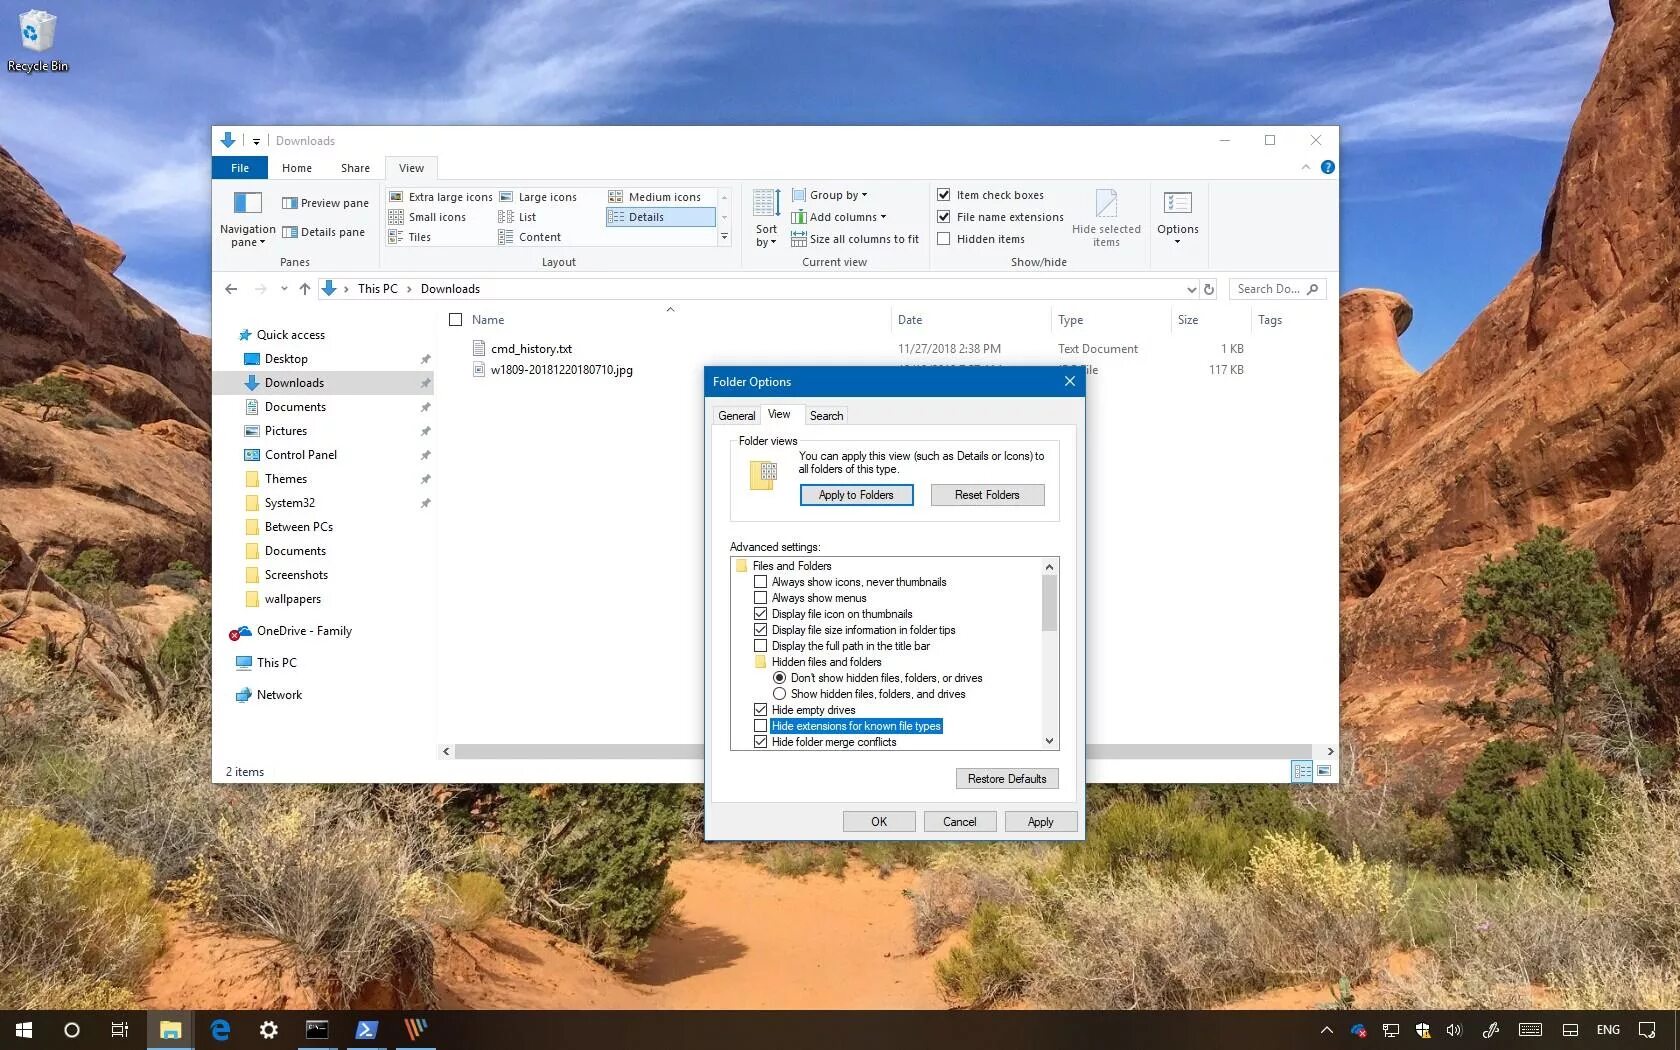The height and width of the screenshot is (1050, 1680).
Task: Click the Apply to Folders button
Action: click(x=856, y=495)
